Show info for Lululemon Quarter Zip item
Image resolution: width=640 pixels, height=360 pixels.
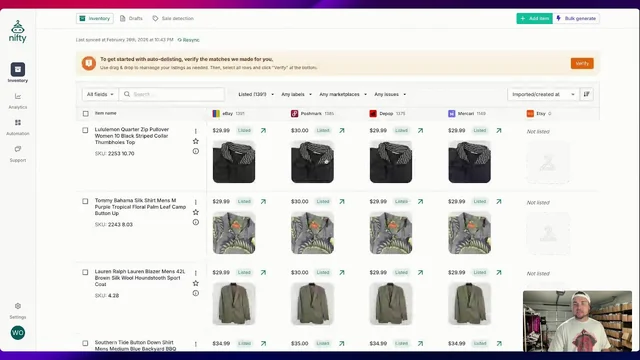pos(196,151)
